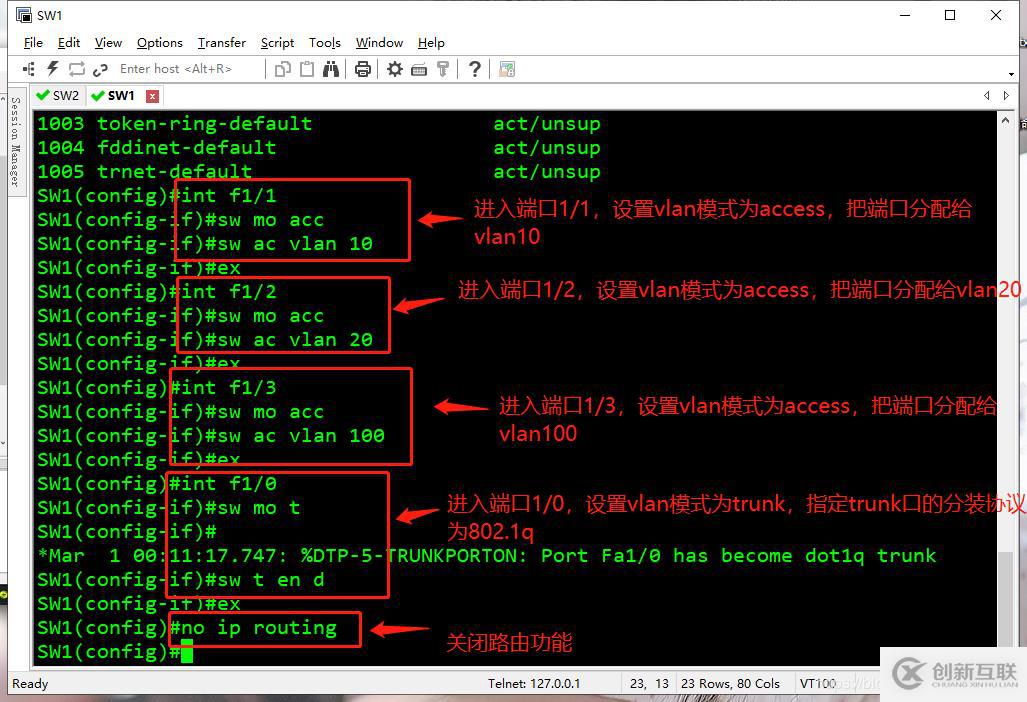The width and height of the screenshot is (1027, 702).
Task: Click the 'int f1/3' command line
Action: [157, 388]
